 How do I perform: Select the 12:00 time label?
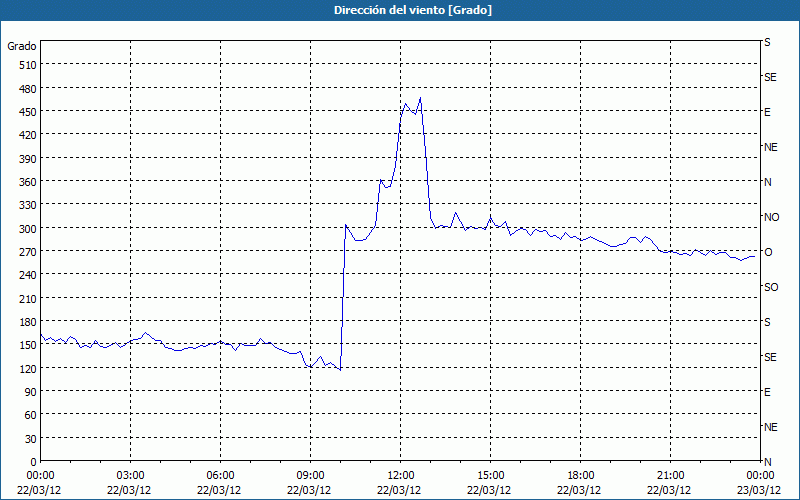click(401, 476)
